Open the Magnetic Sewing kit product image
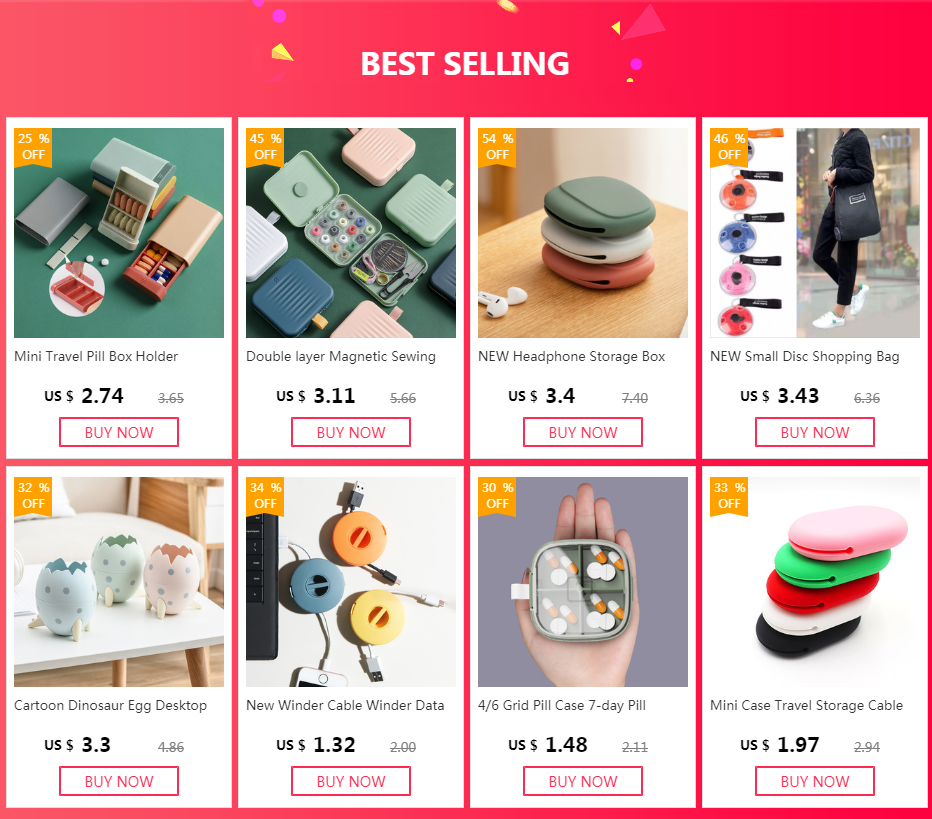The image size is (932, 819). point(351,233)
